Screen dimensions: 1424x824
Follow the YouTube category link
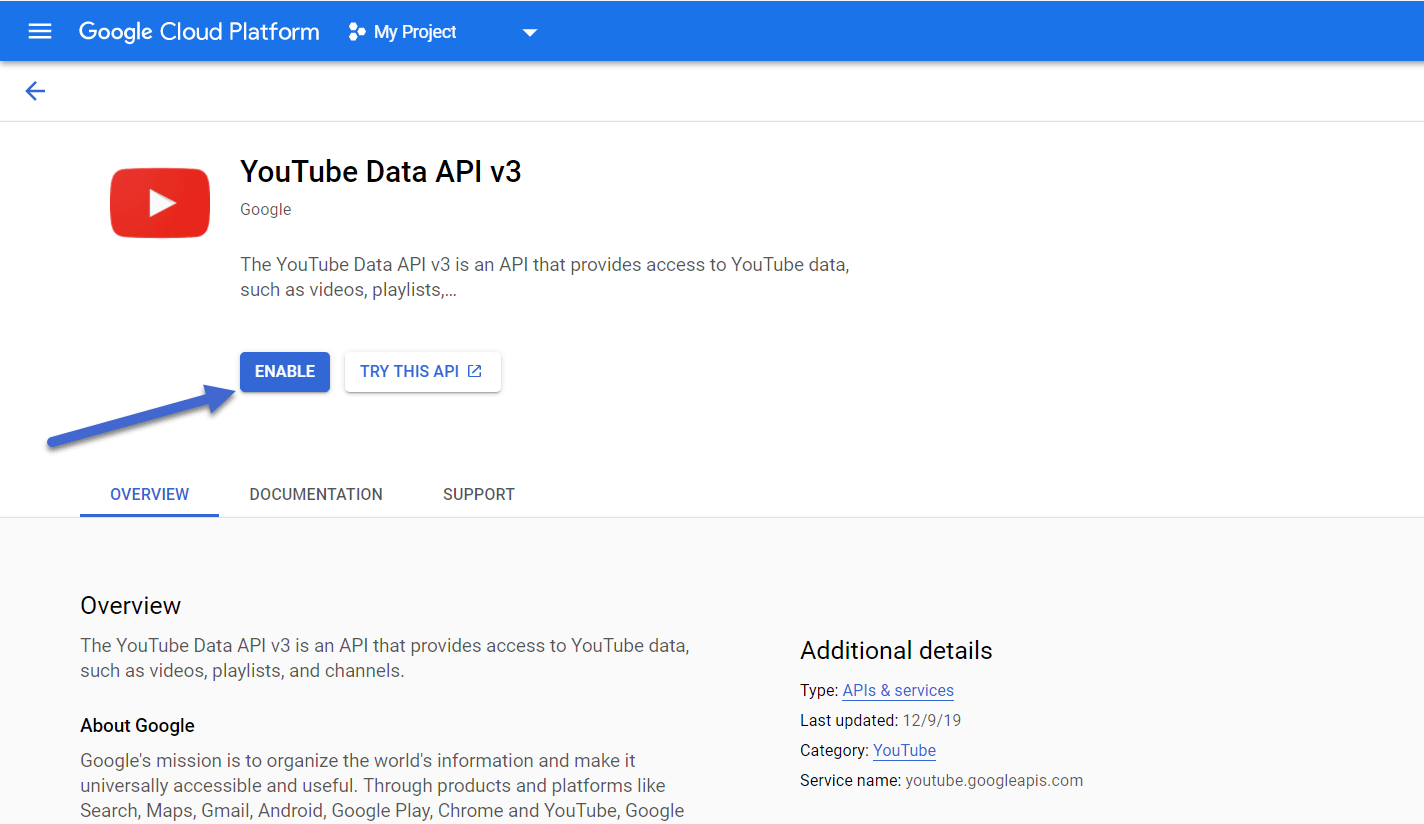(904, 750)
